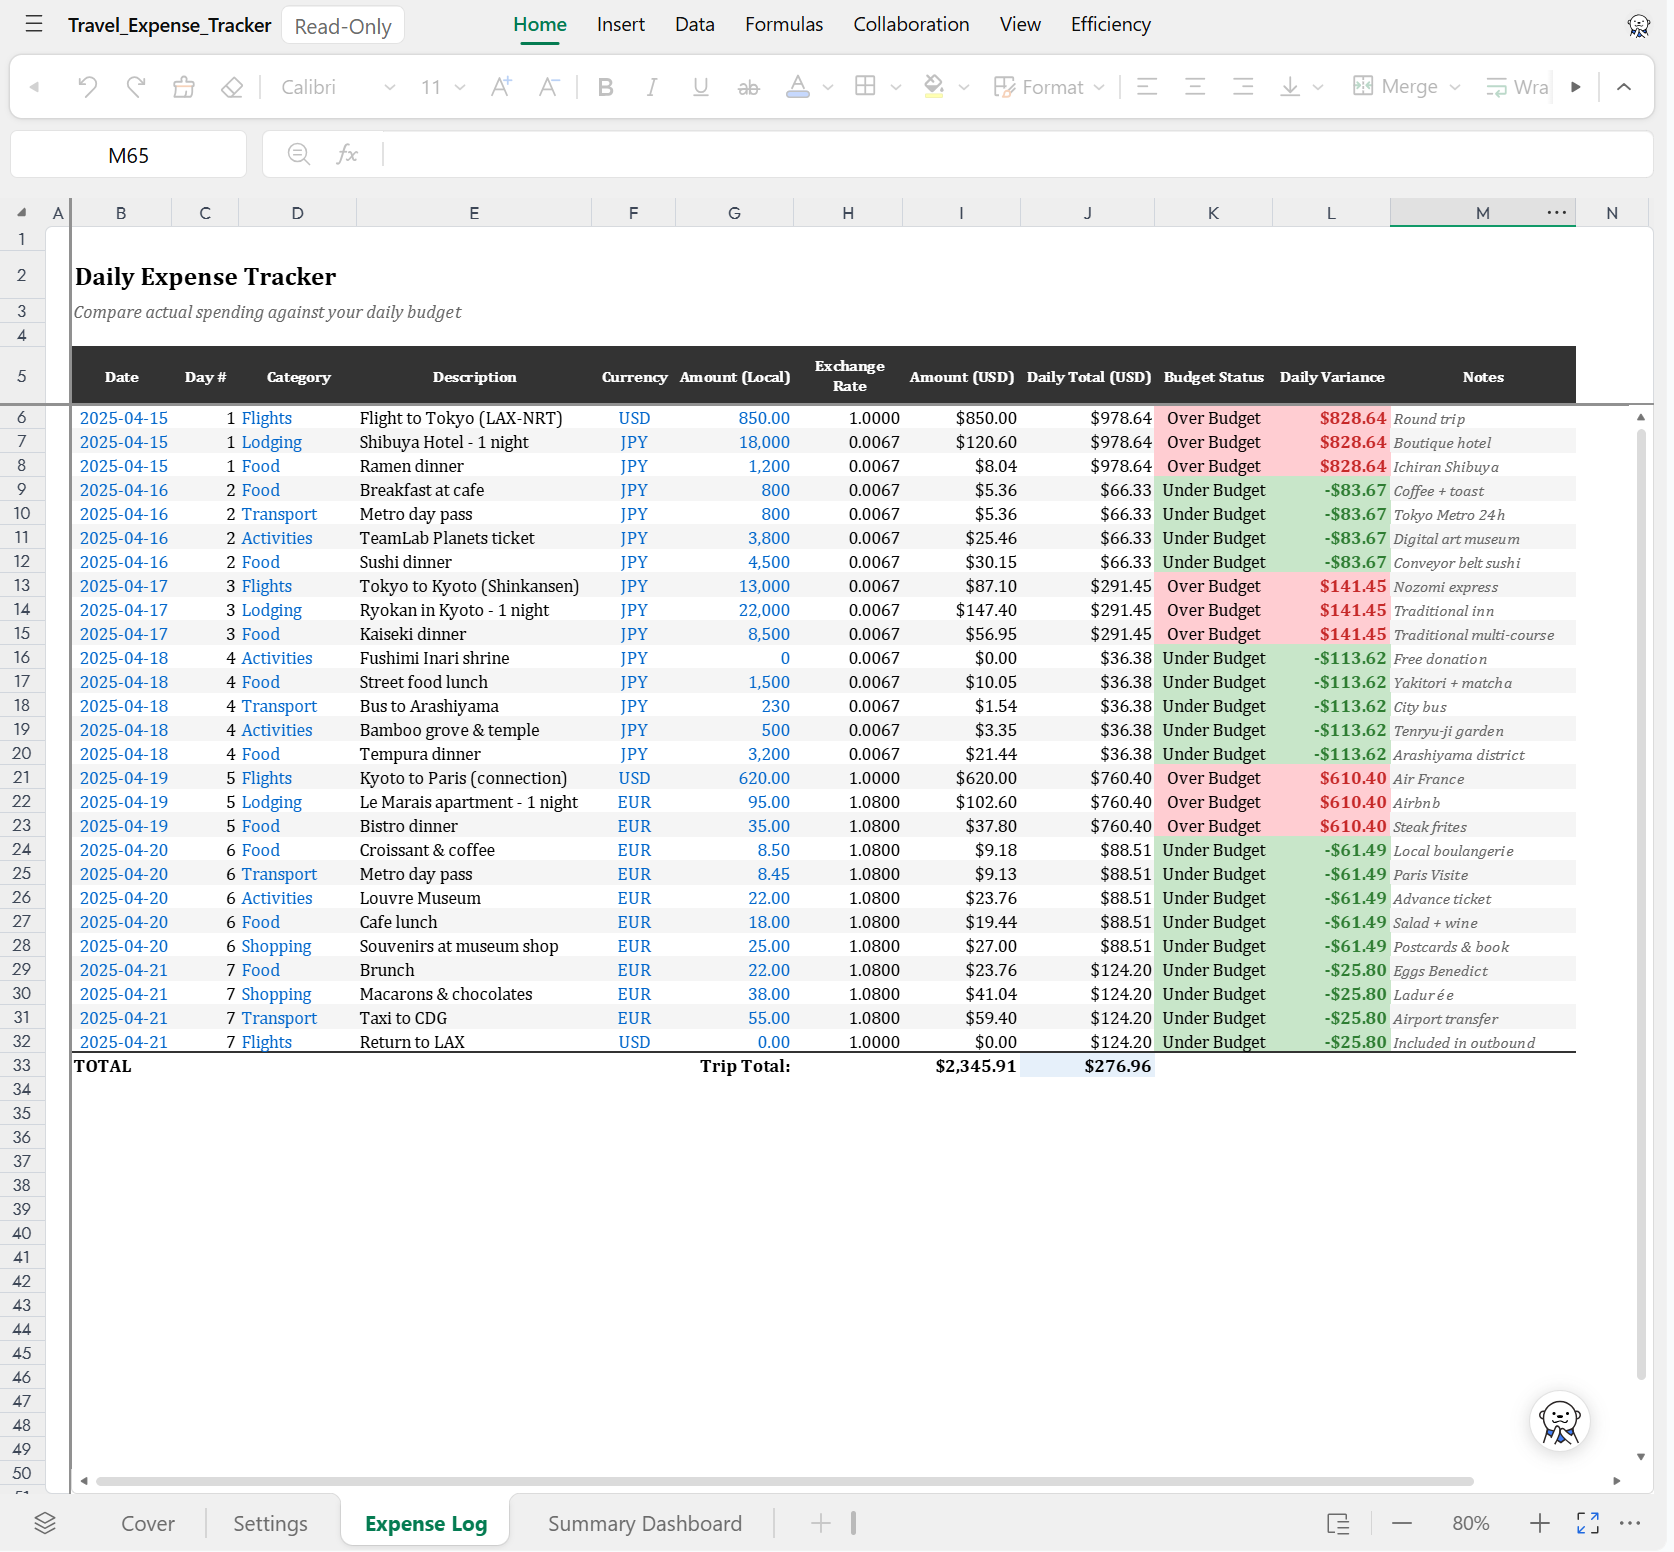This screenshot has height=1552, width=1674.
Task: Click the vertical align bottom icon
Action: click(1290, 87)
